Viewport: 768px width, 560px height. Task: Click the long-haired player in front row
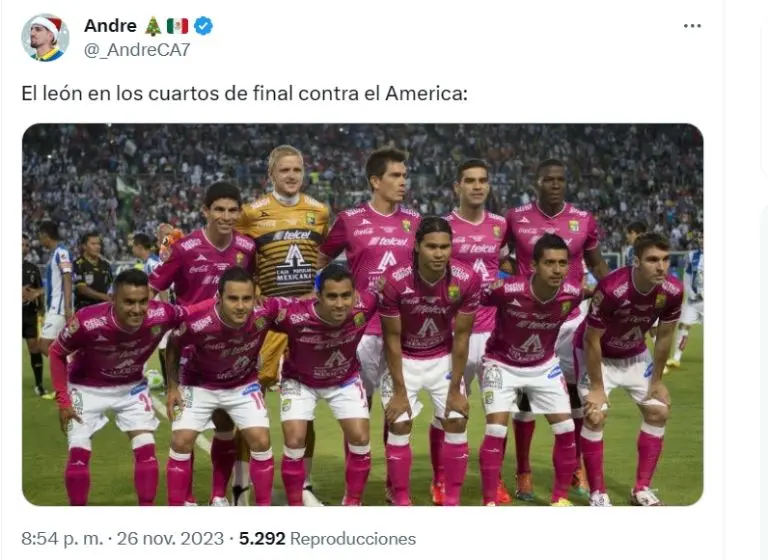[x=428, y=360]
